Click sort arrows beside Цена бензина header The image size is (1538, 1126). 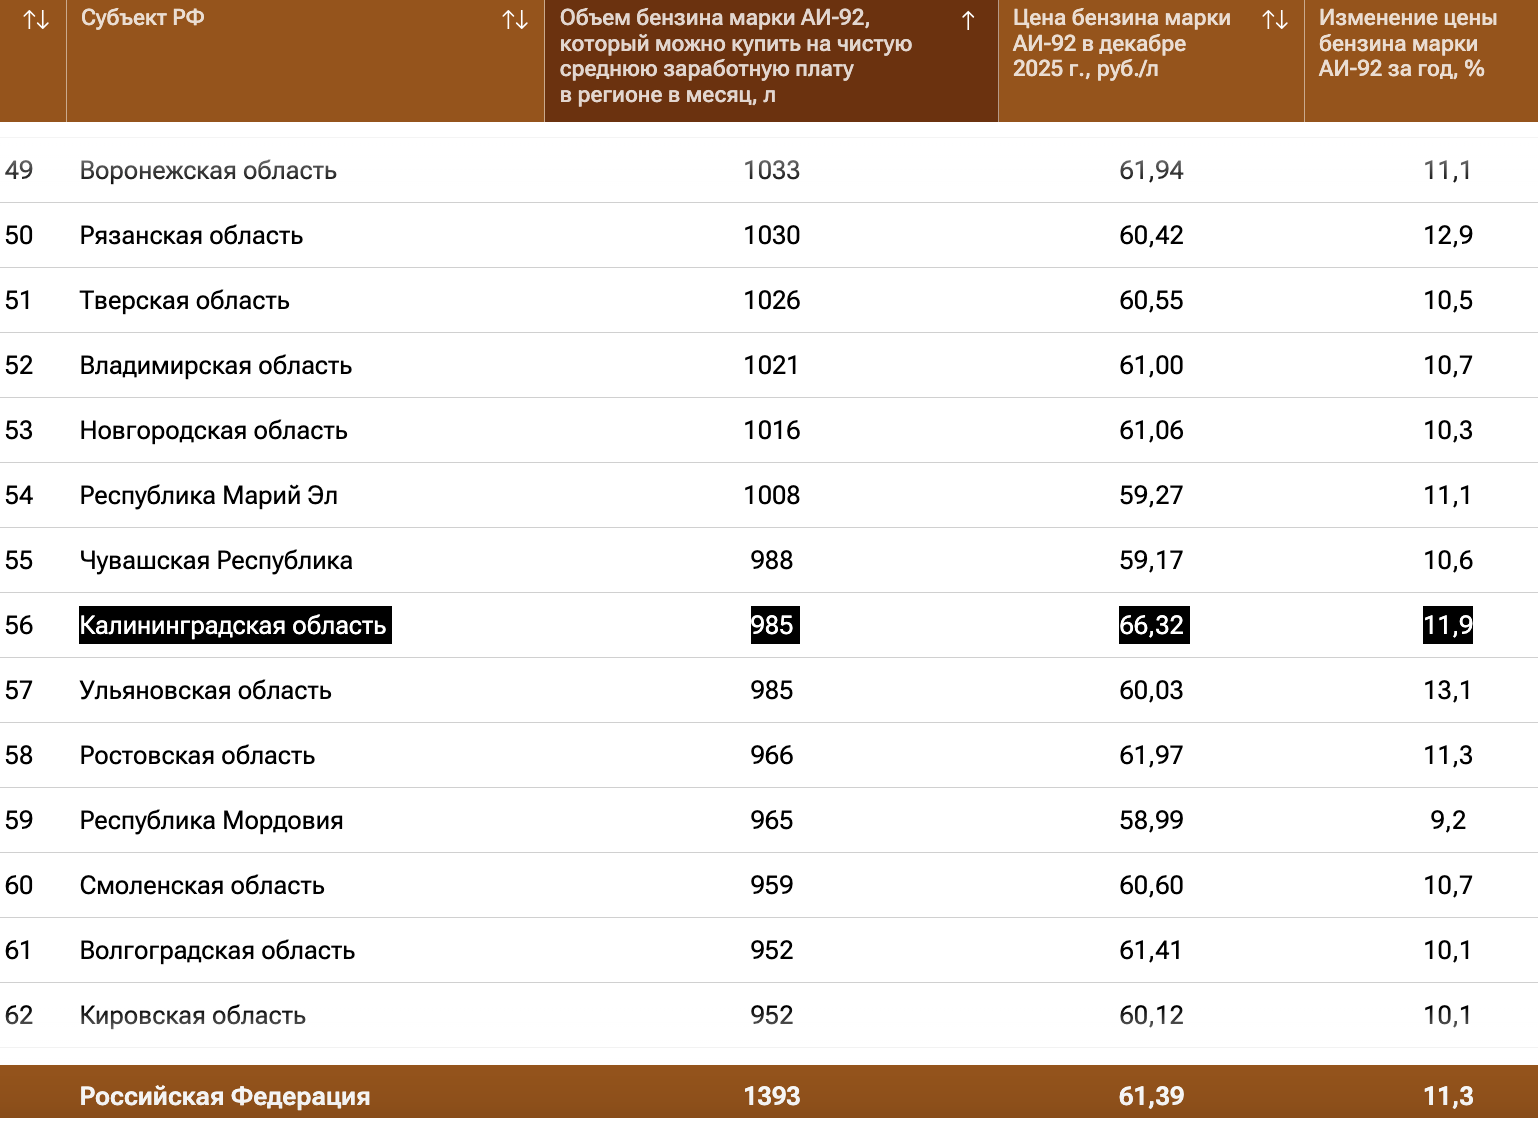click(1275, 20)
